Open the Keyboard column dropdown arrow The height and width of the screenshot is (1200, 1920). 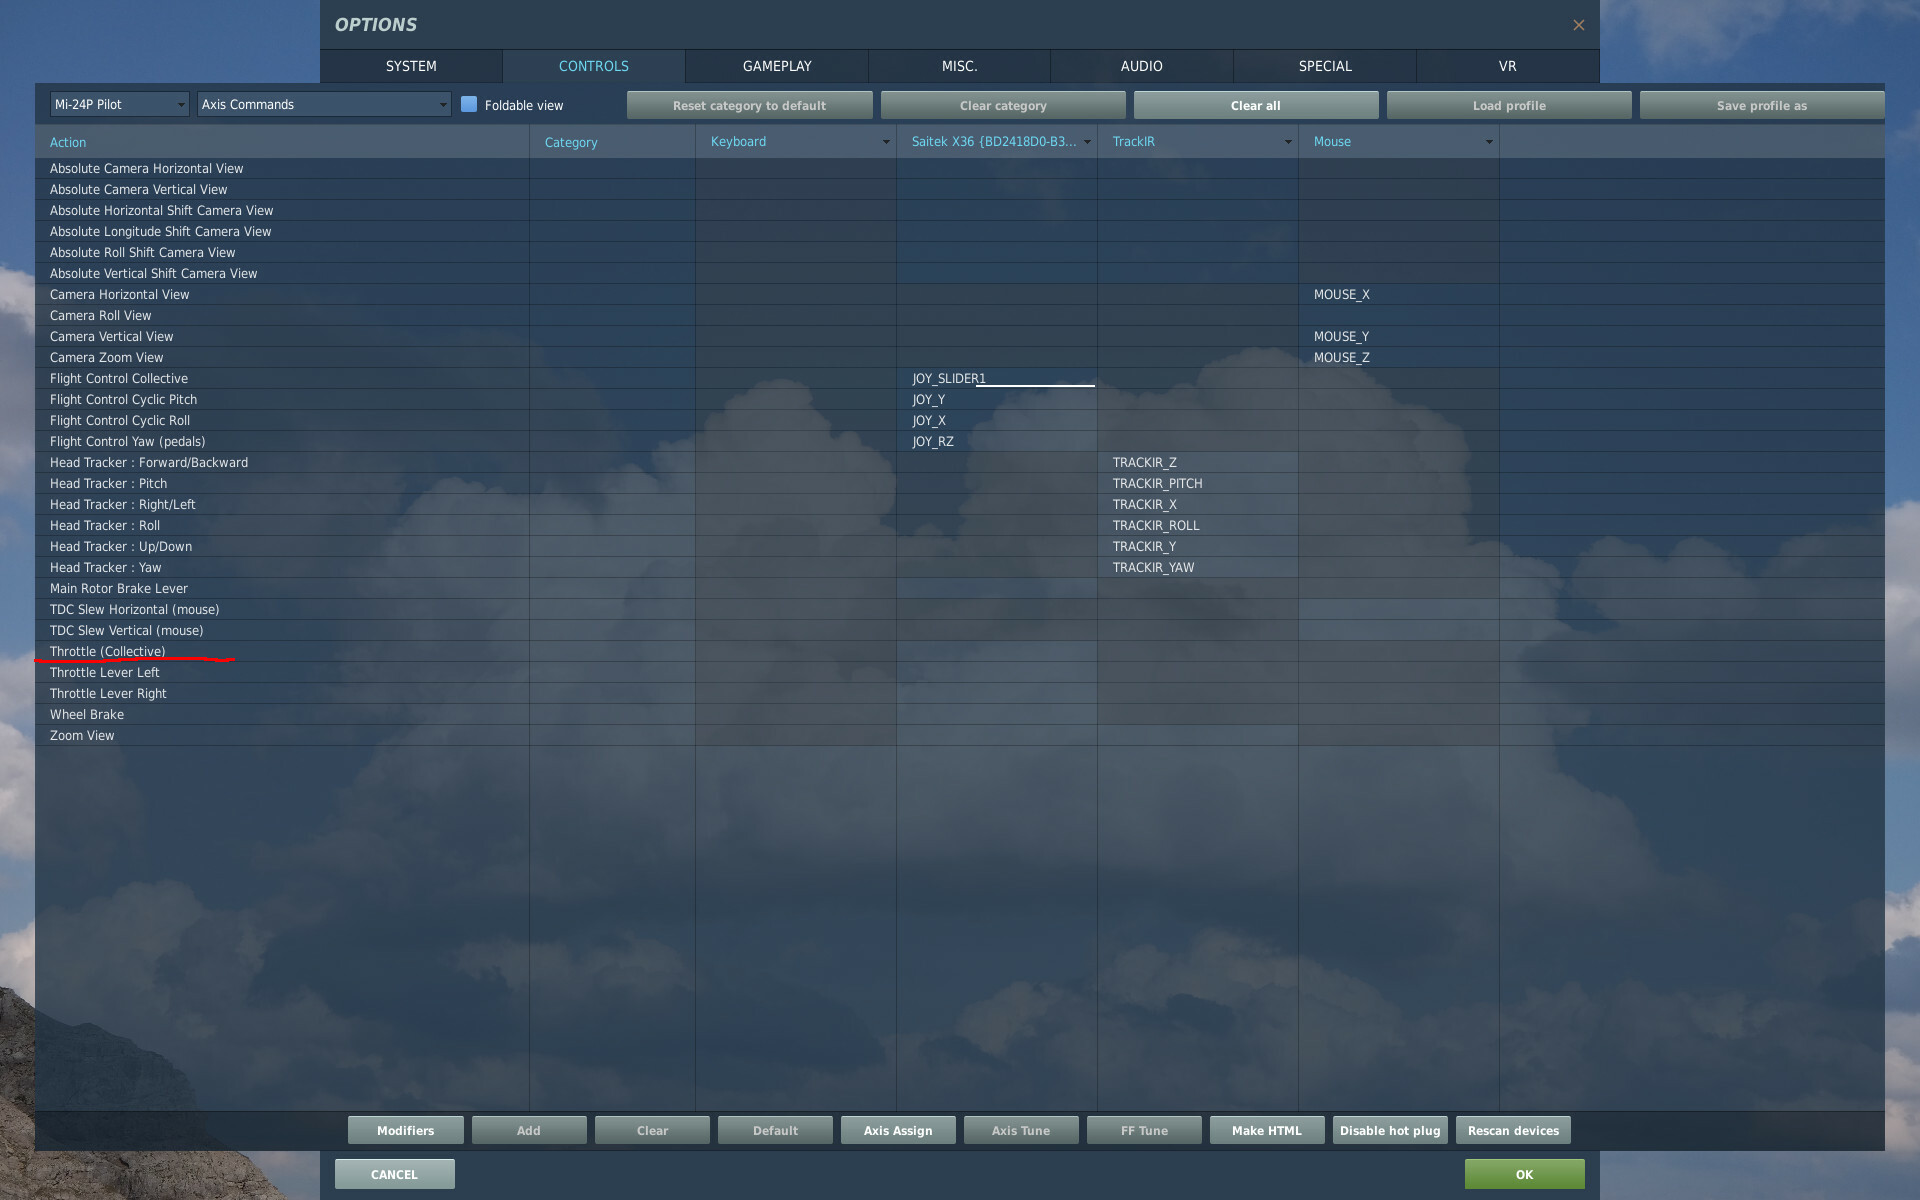885,142
